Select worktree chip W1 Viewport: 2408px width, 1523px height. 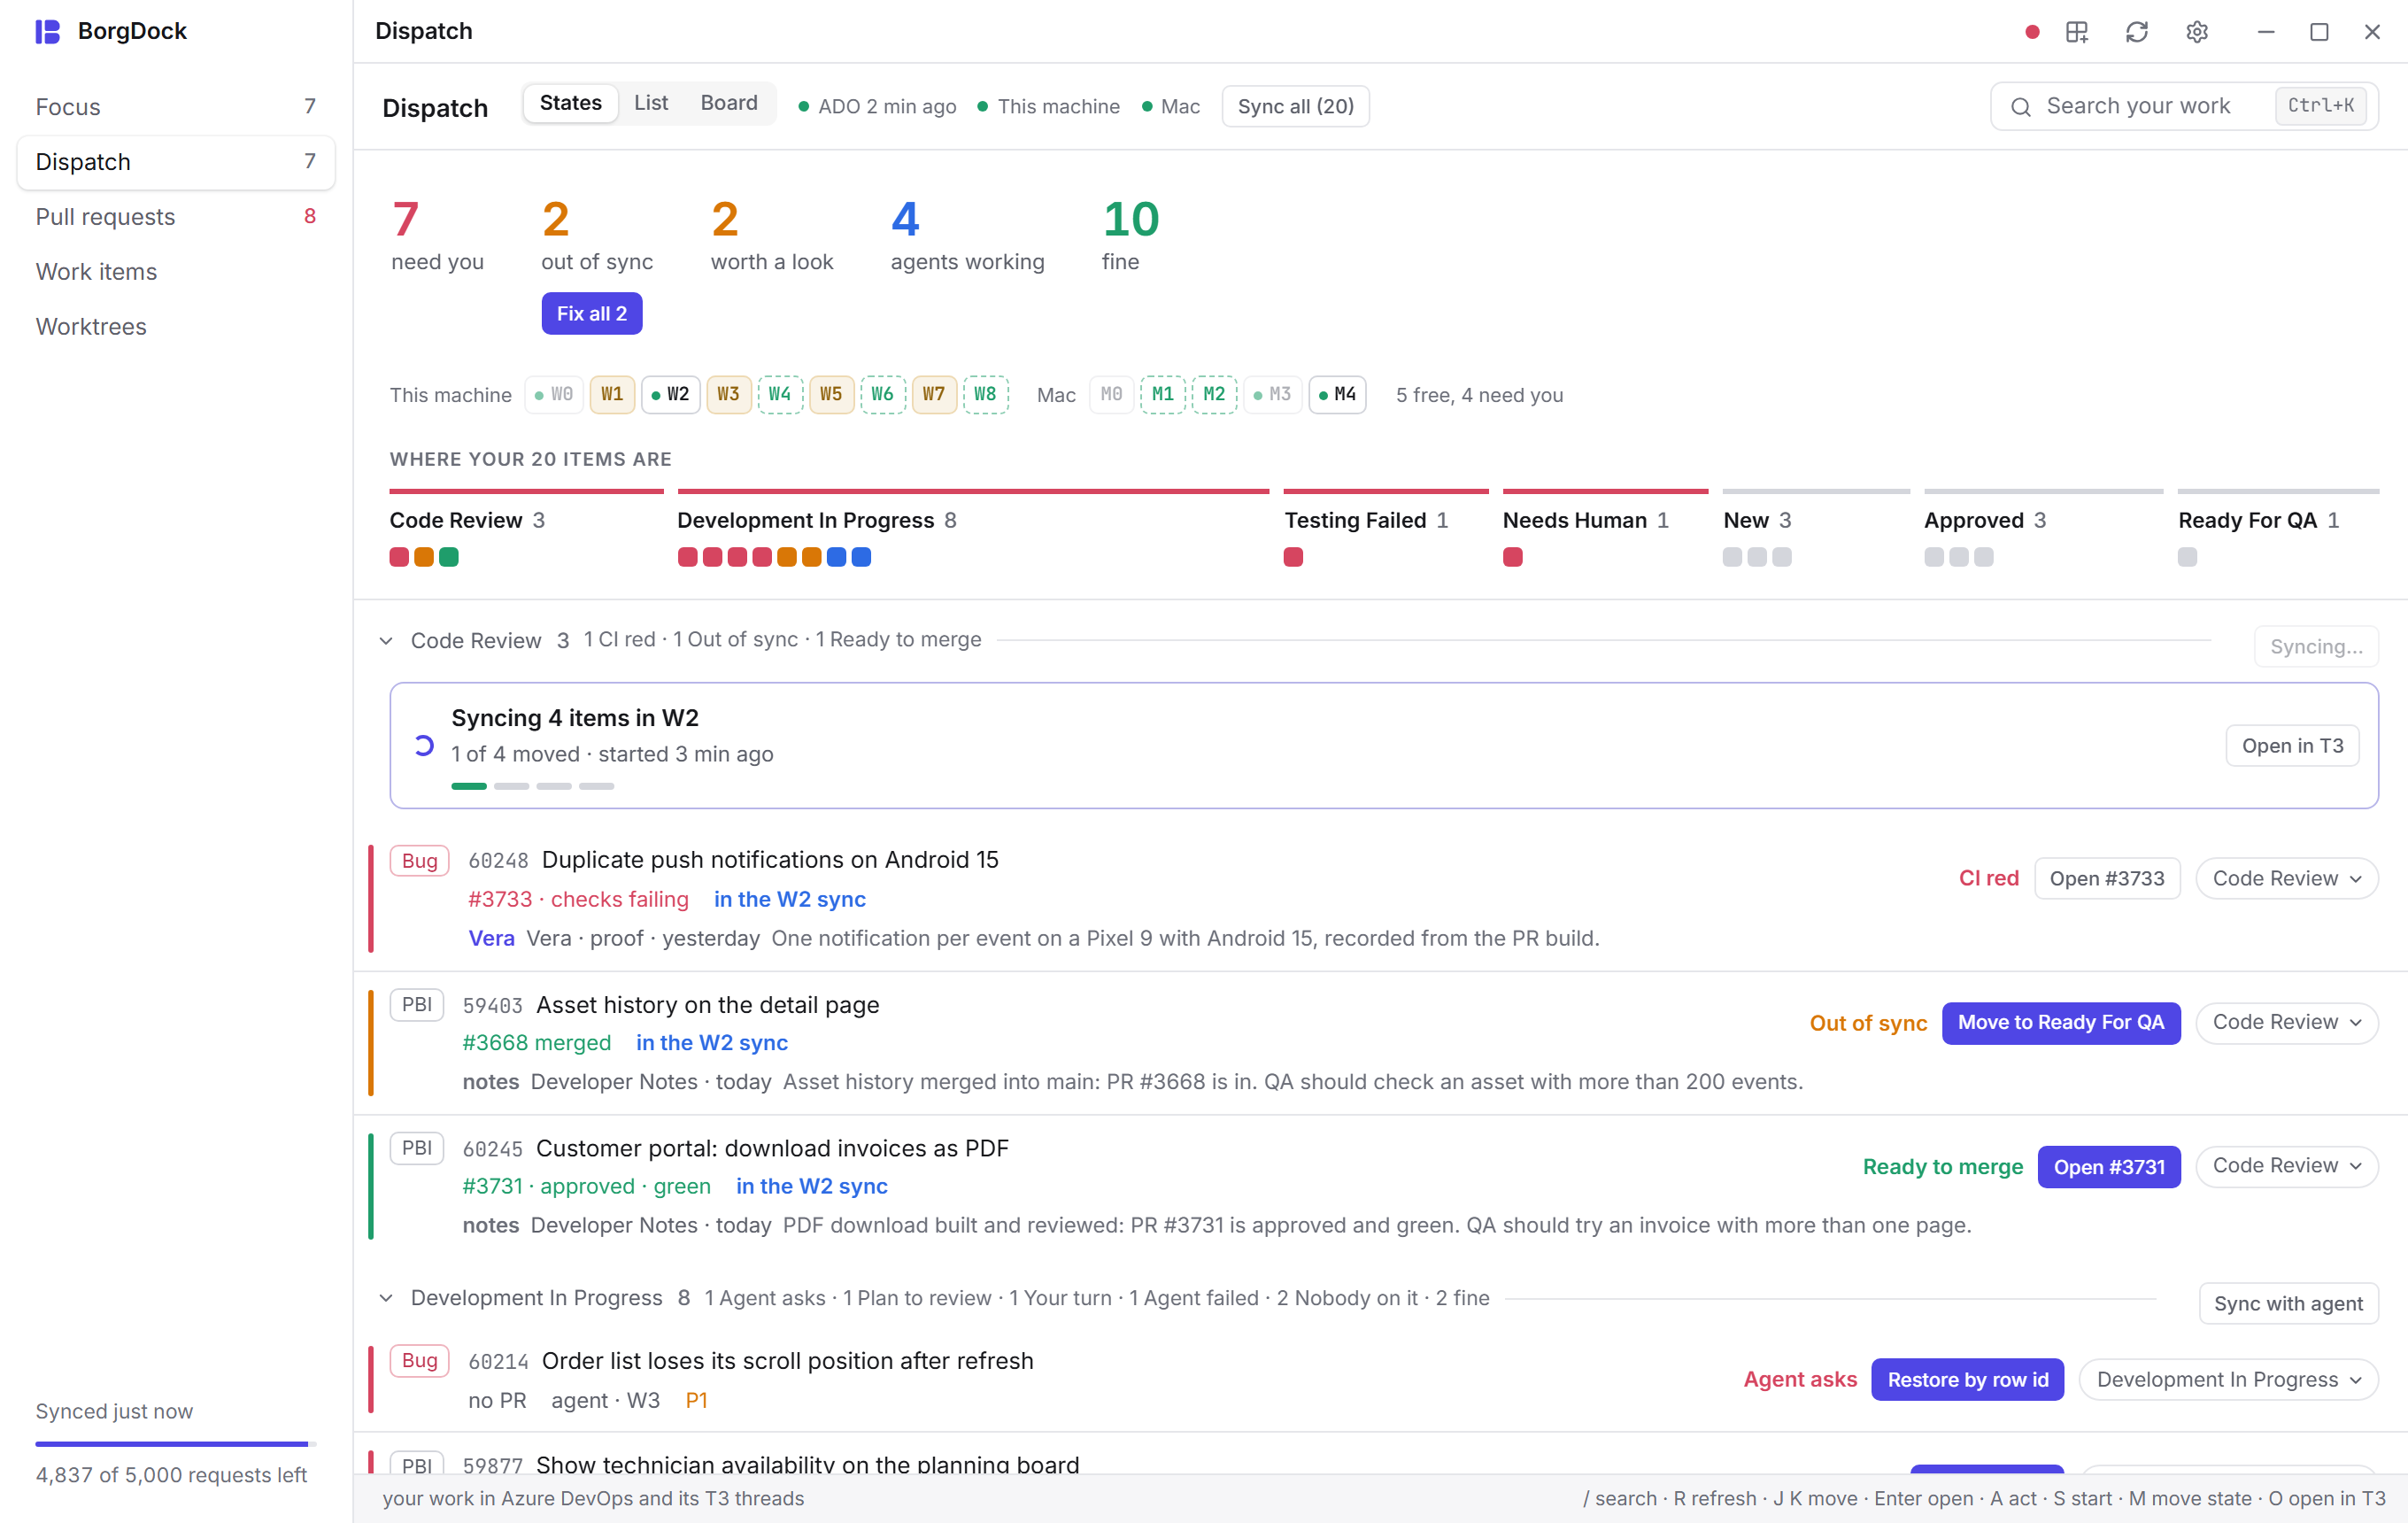612,394
